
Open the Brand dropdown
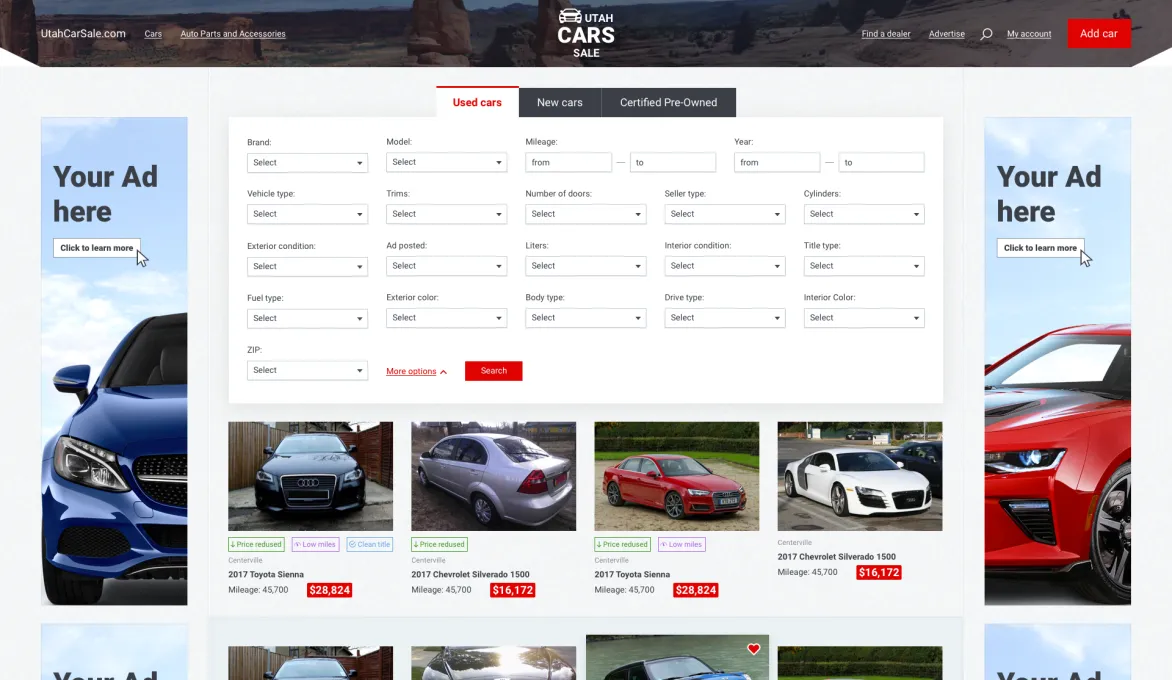click(307, 163)
